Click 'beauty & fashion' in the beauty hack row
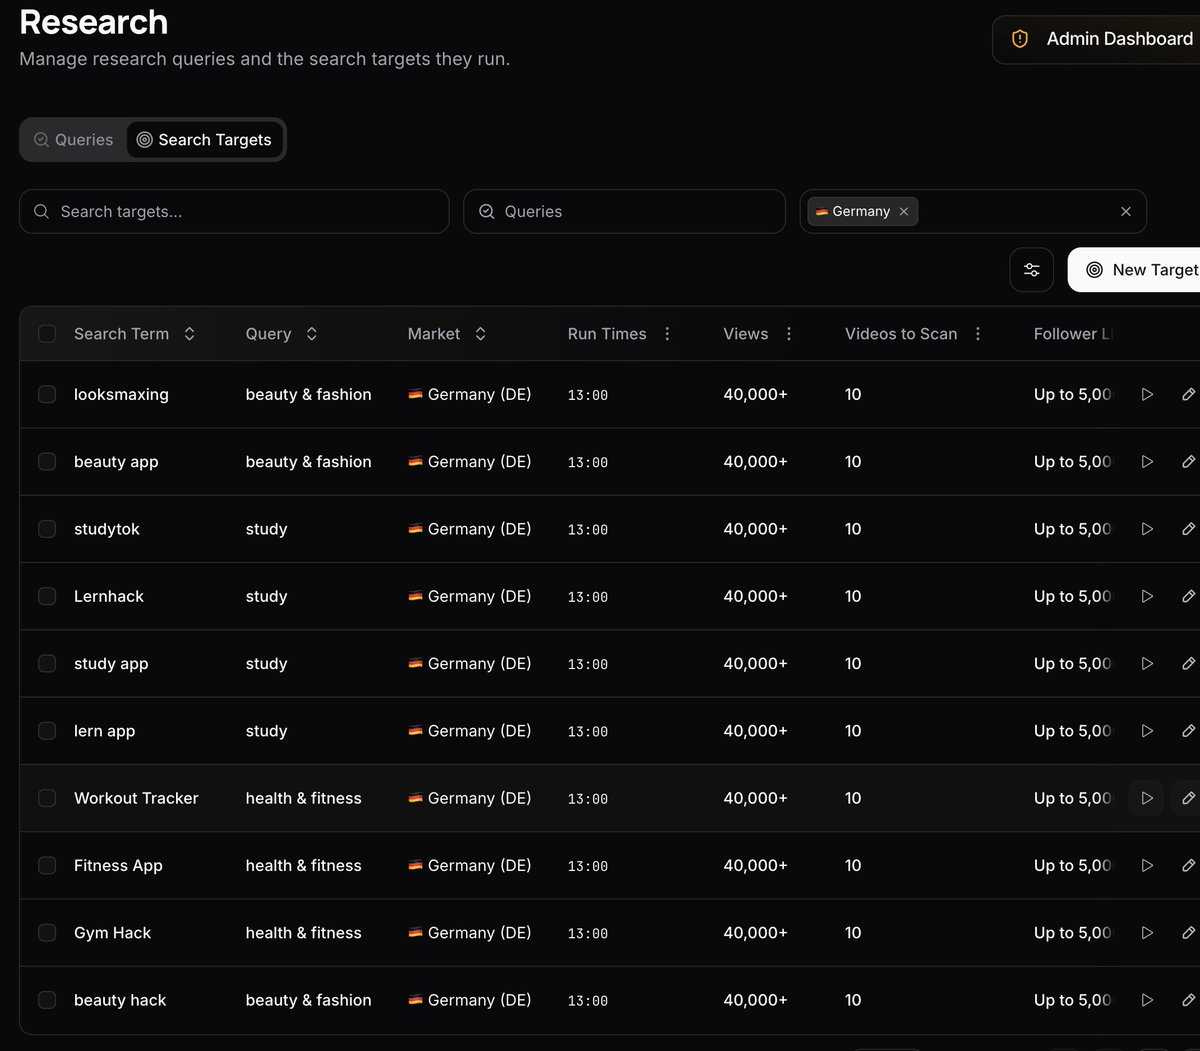Screen dimensions: 1200x1051 [309, 1000]
